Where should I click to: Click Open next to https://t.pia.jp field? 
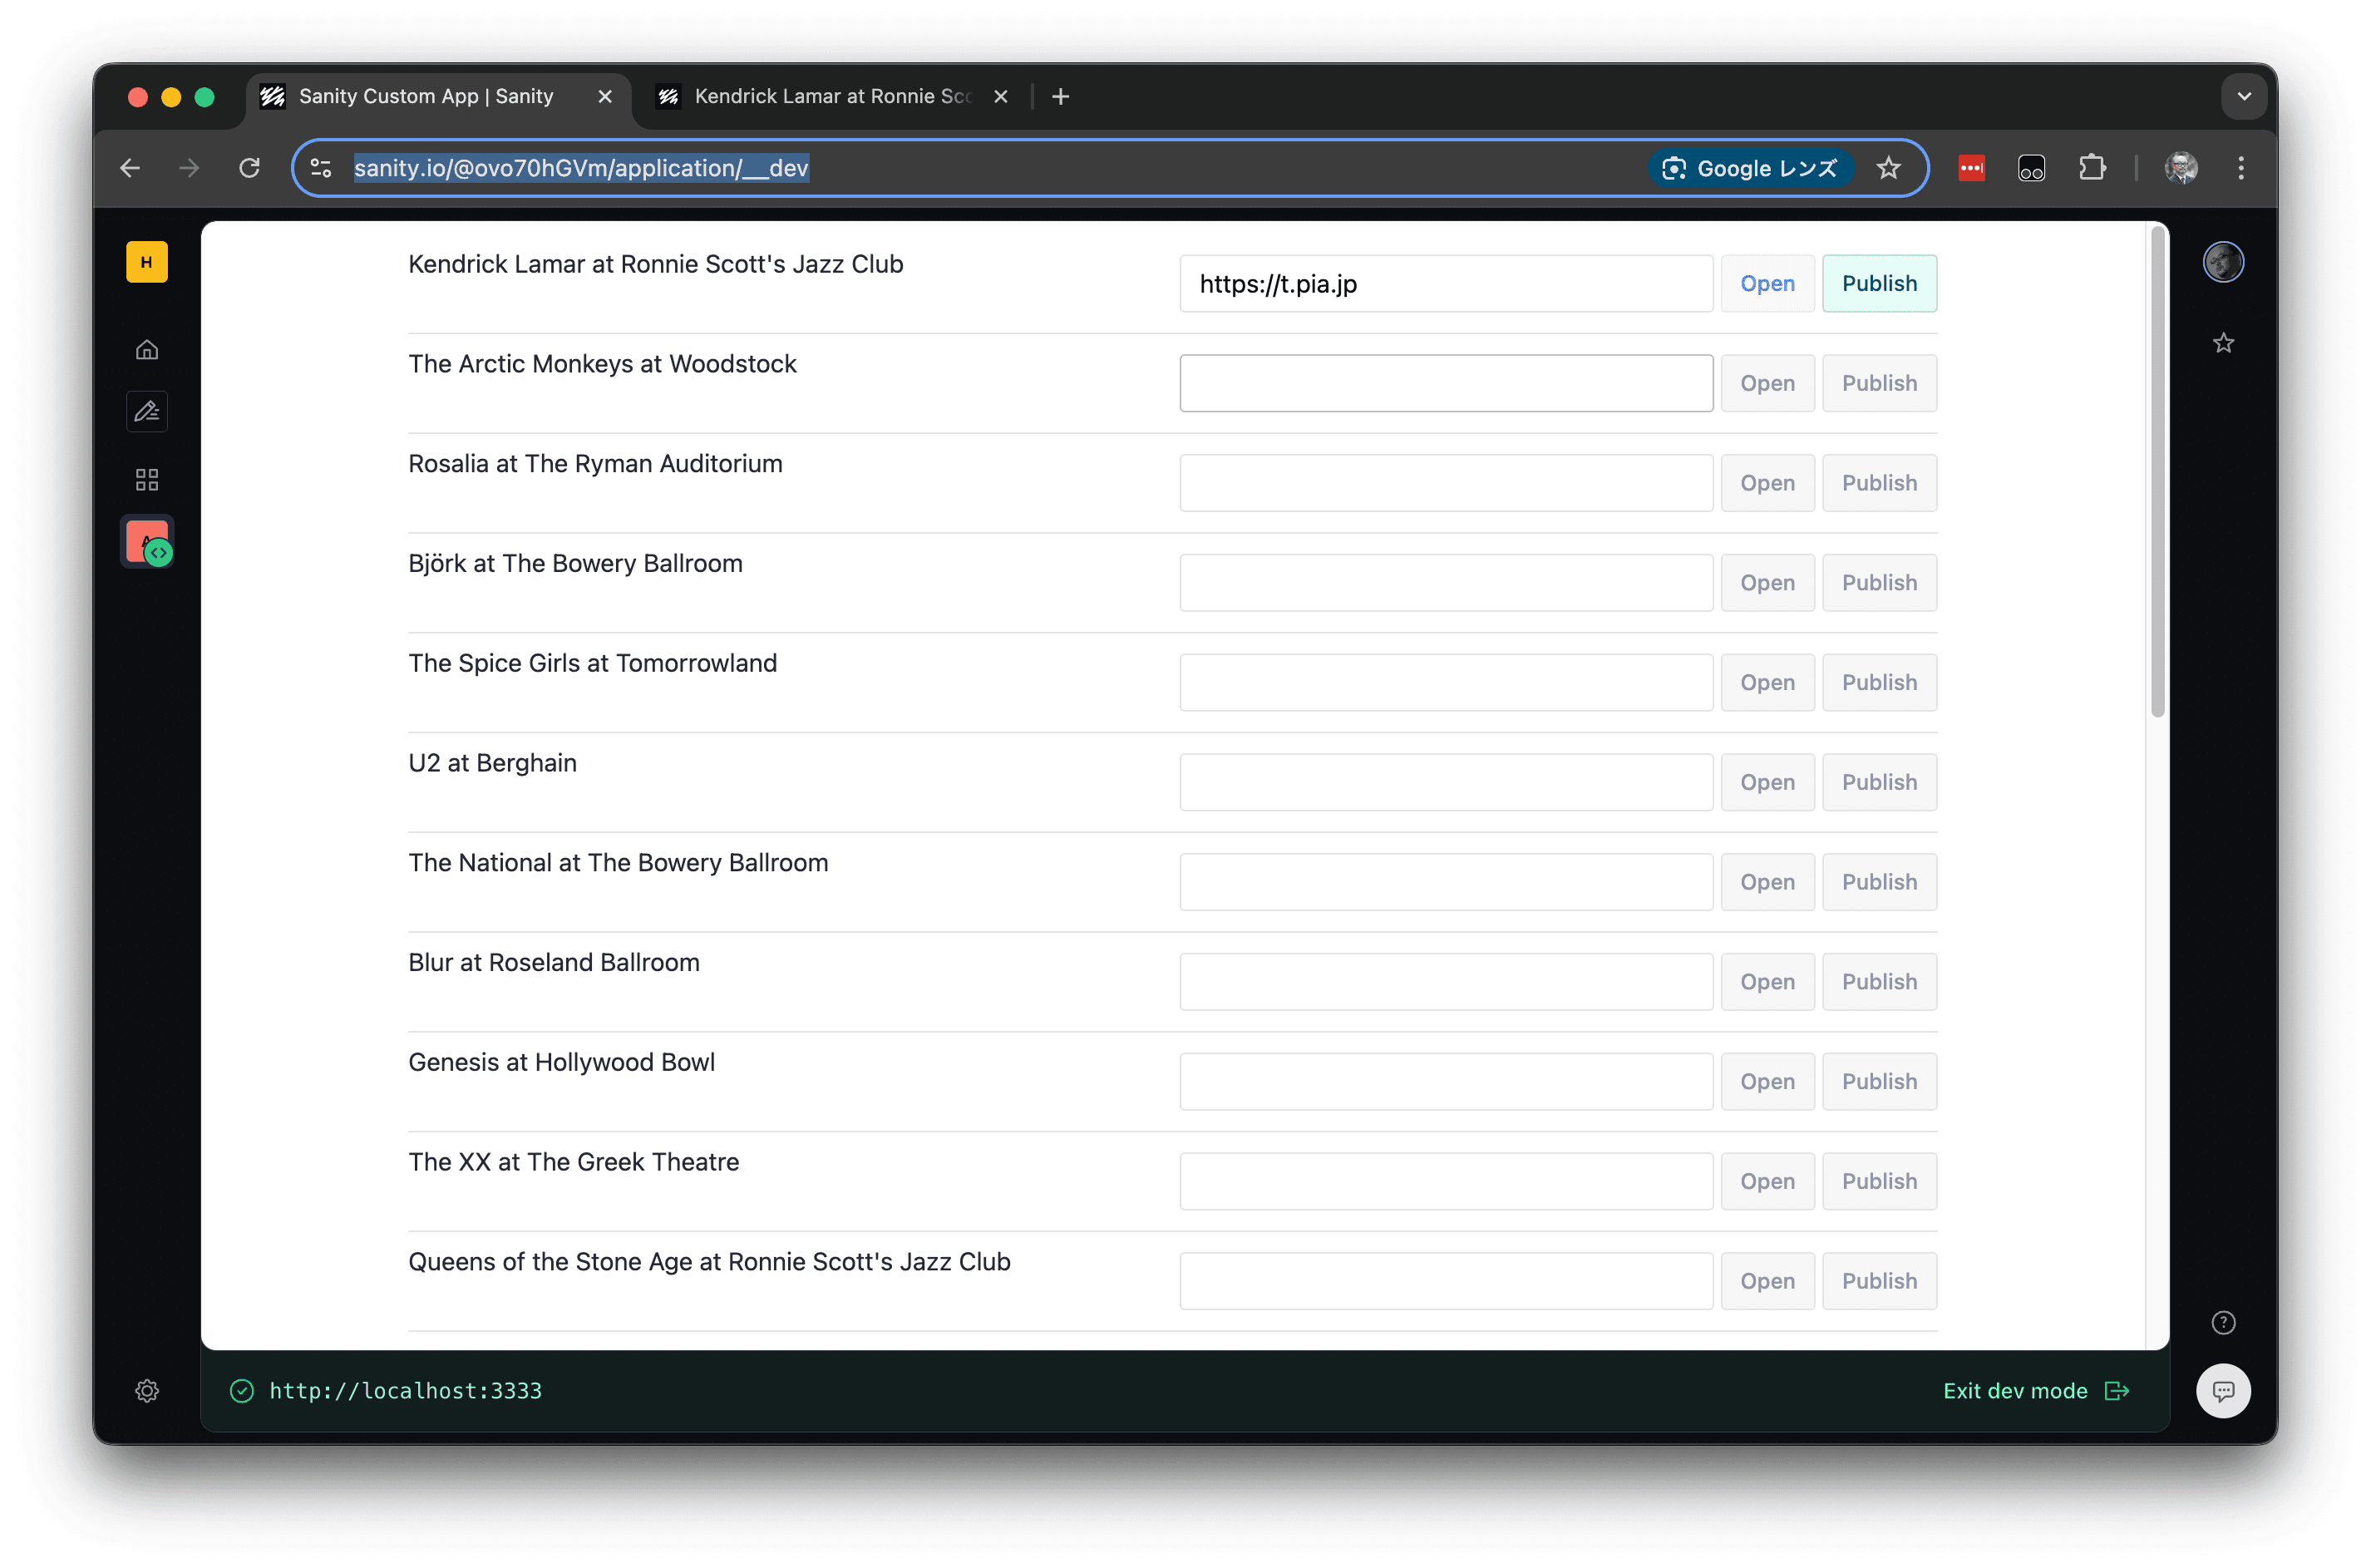coord(1766,283)
